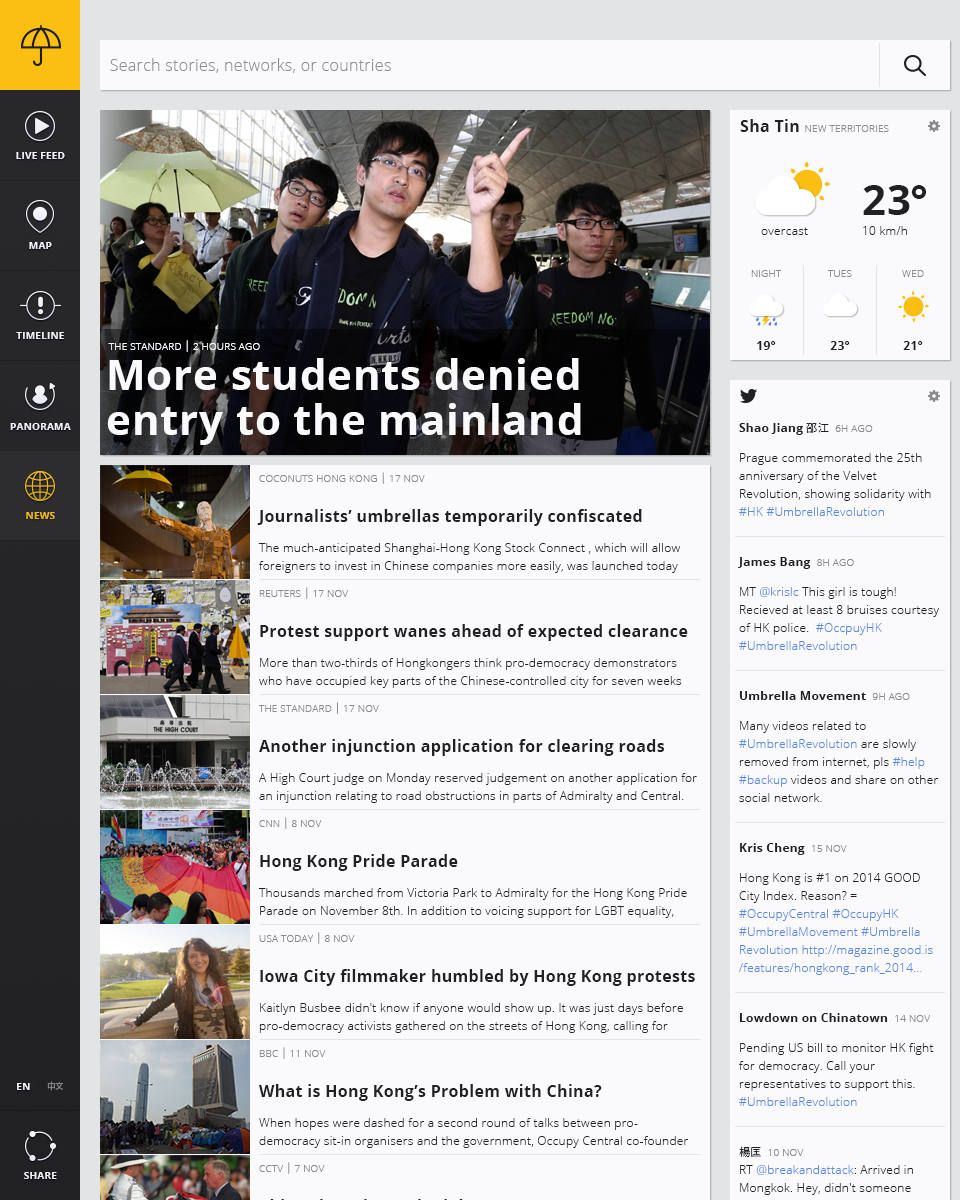This screenshot has width=960, height=1200.
Task: Click the umbrella statue article thumbnail
Action: click(x=175, y=522)
